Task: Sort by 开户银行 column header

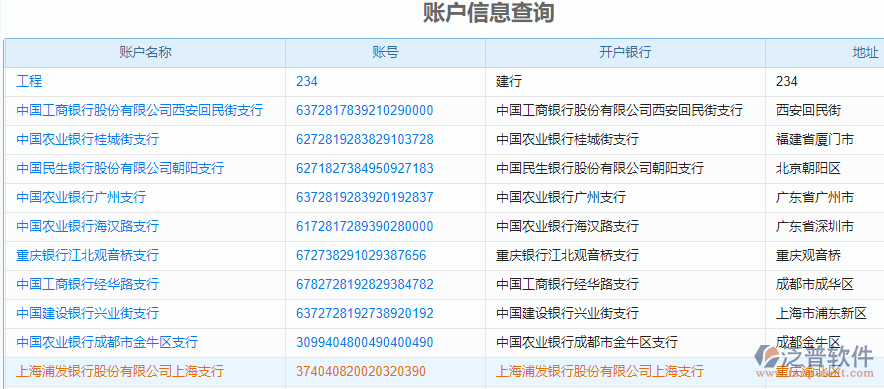Action: [x=625, y=52]
